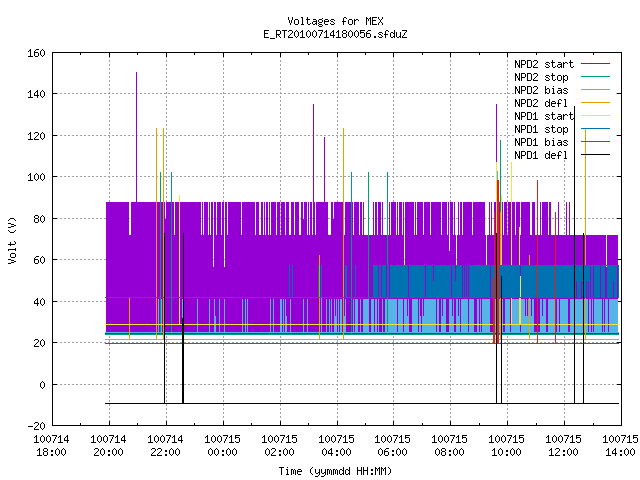This screenshot has height=480, width=640.
Task: Click the black NPD1 defl baseline at -10 V
Action: click(362, 403)
